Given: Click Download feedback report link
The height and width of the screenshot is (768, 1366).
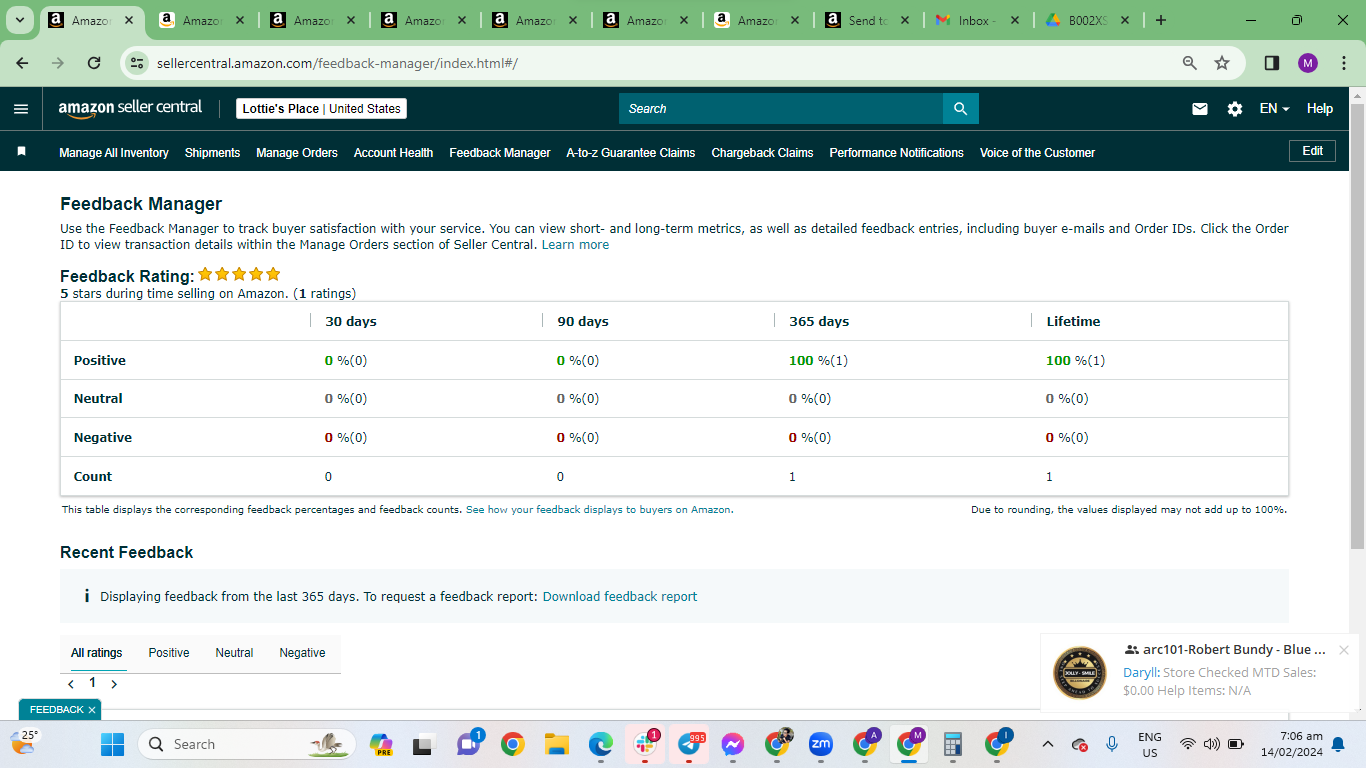Looking at the screenshot, I should (x=620, y=597).
